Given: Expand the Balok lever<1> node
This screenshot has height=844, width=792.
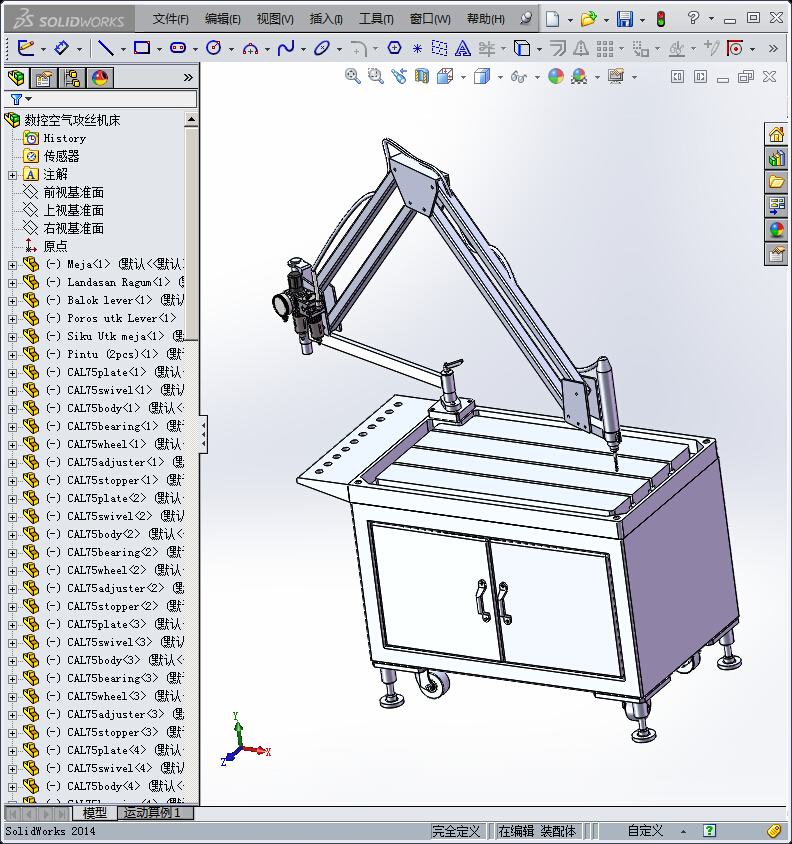Looking at the screenshot, I should [x=12, y=301].
